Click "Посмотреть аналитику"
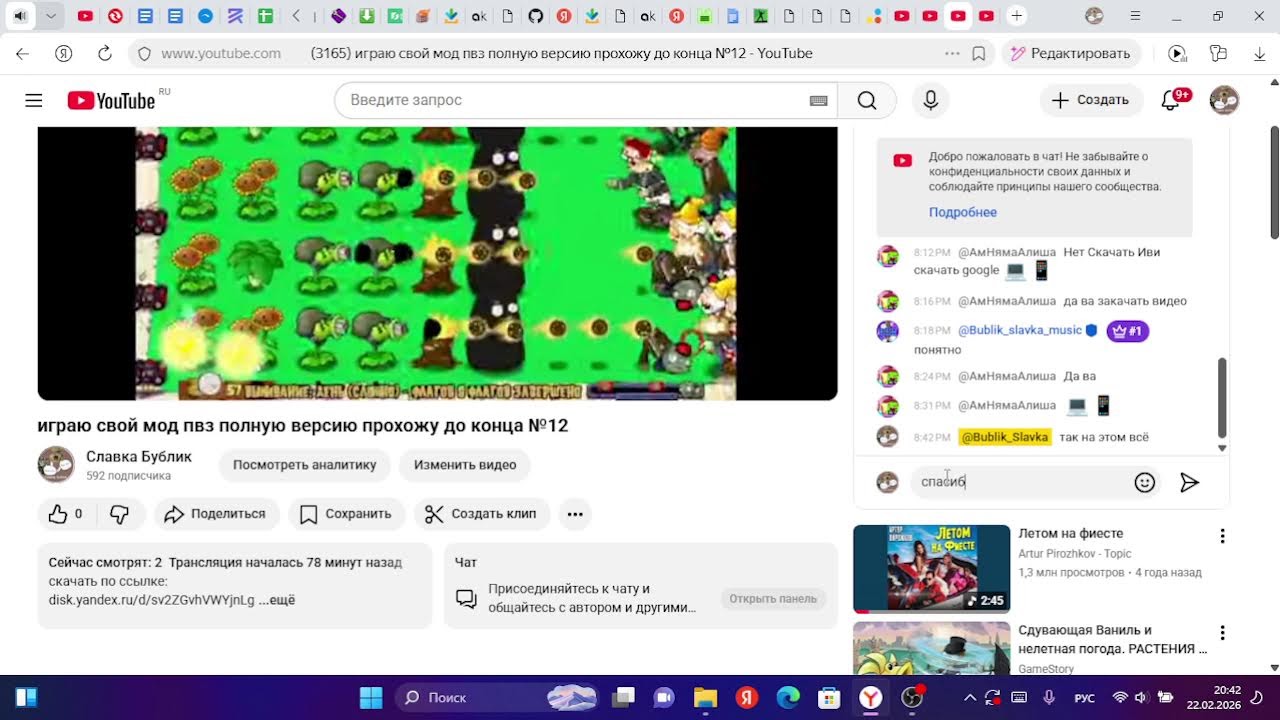 (x=304, y=465)
